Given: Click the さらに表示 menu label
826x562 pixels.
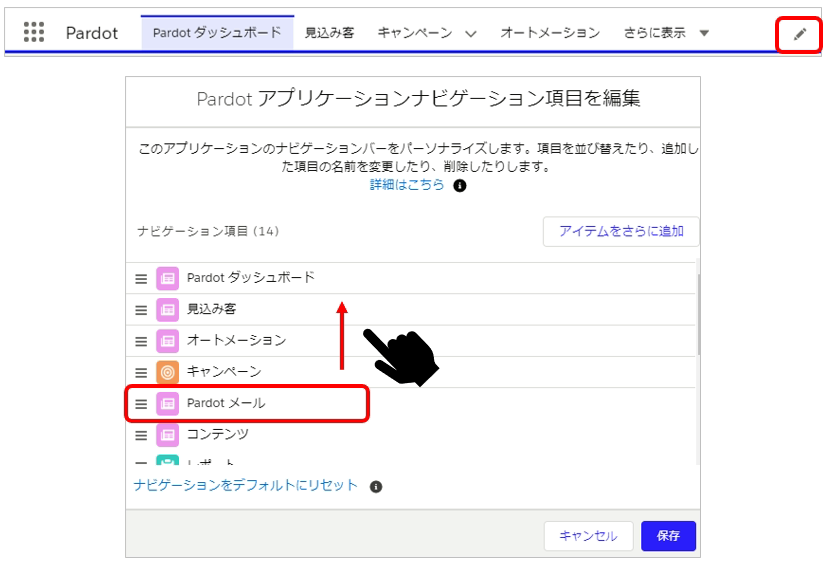Looking at the screenshot, I should pyautogui.click(x=655, y=33).
